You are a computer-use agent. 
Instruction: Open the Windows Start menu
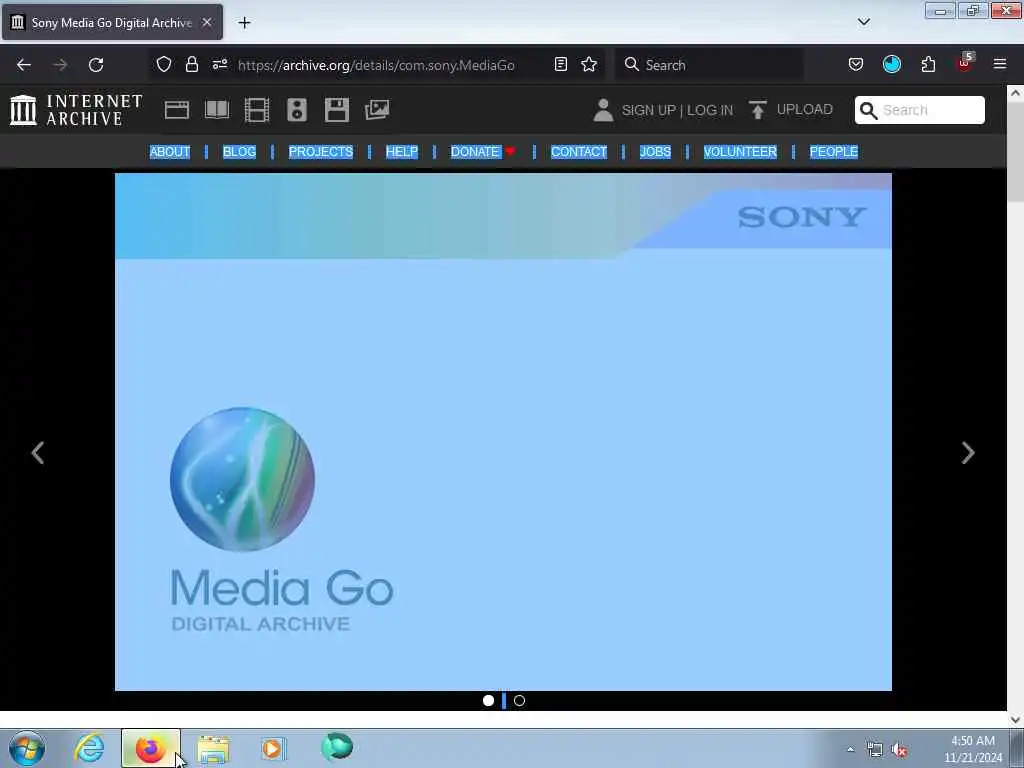pos(27,748)
